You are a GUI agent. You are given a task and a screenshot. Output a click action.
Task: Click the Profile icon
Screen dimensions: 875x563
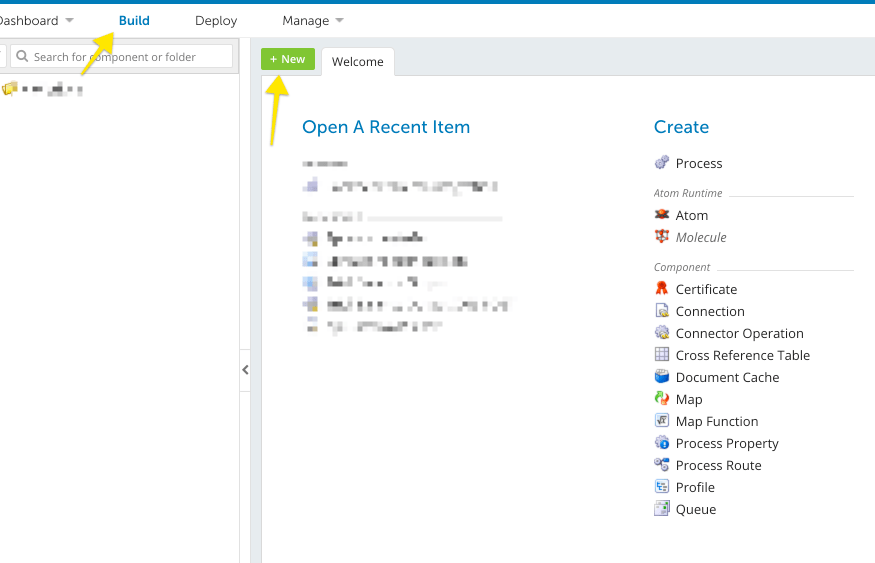point(661,487)
